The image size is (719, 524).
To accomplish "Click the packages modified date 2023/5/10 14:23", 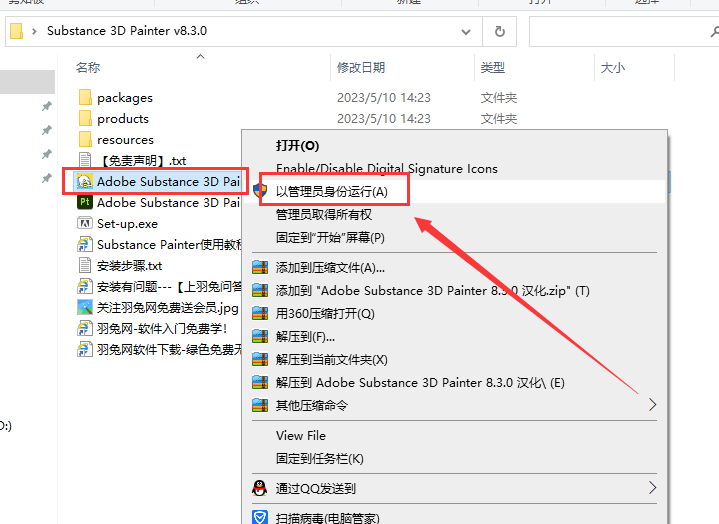I will coord(384,98).
